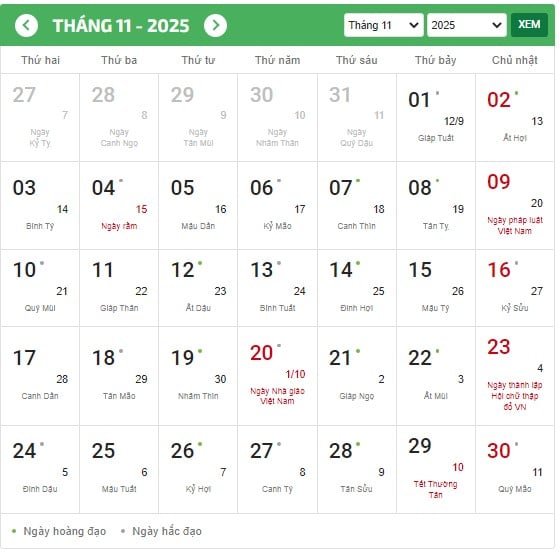Select day 12 Ất Dậu
This screenshot has height=554, width=559.
tap(198, 288)
